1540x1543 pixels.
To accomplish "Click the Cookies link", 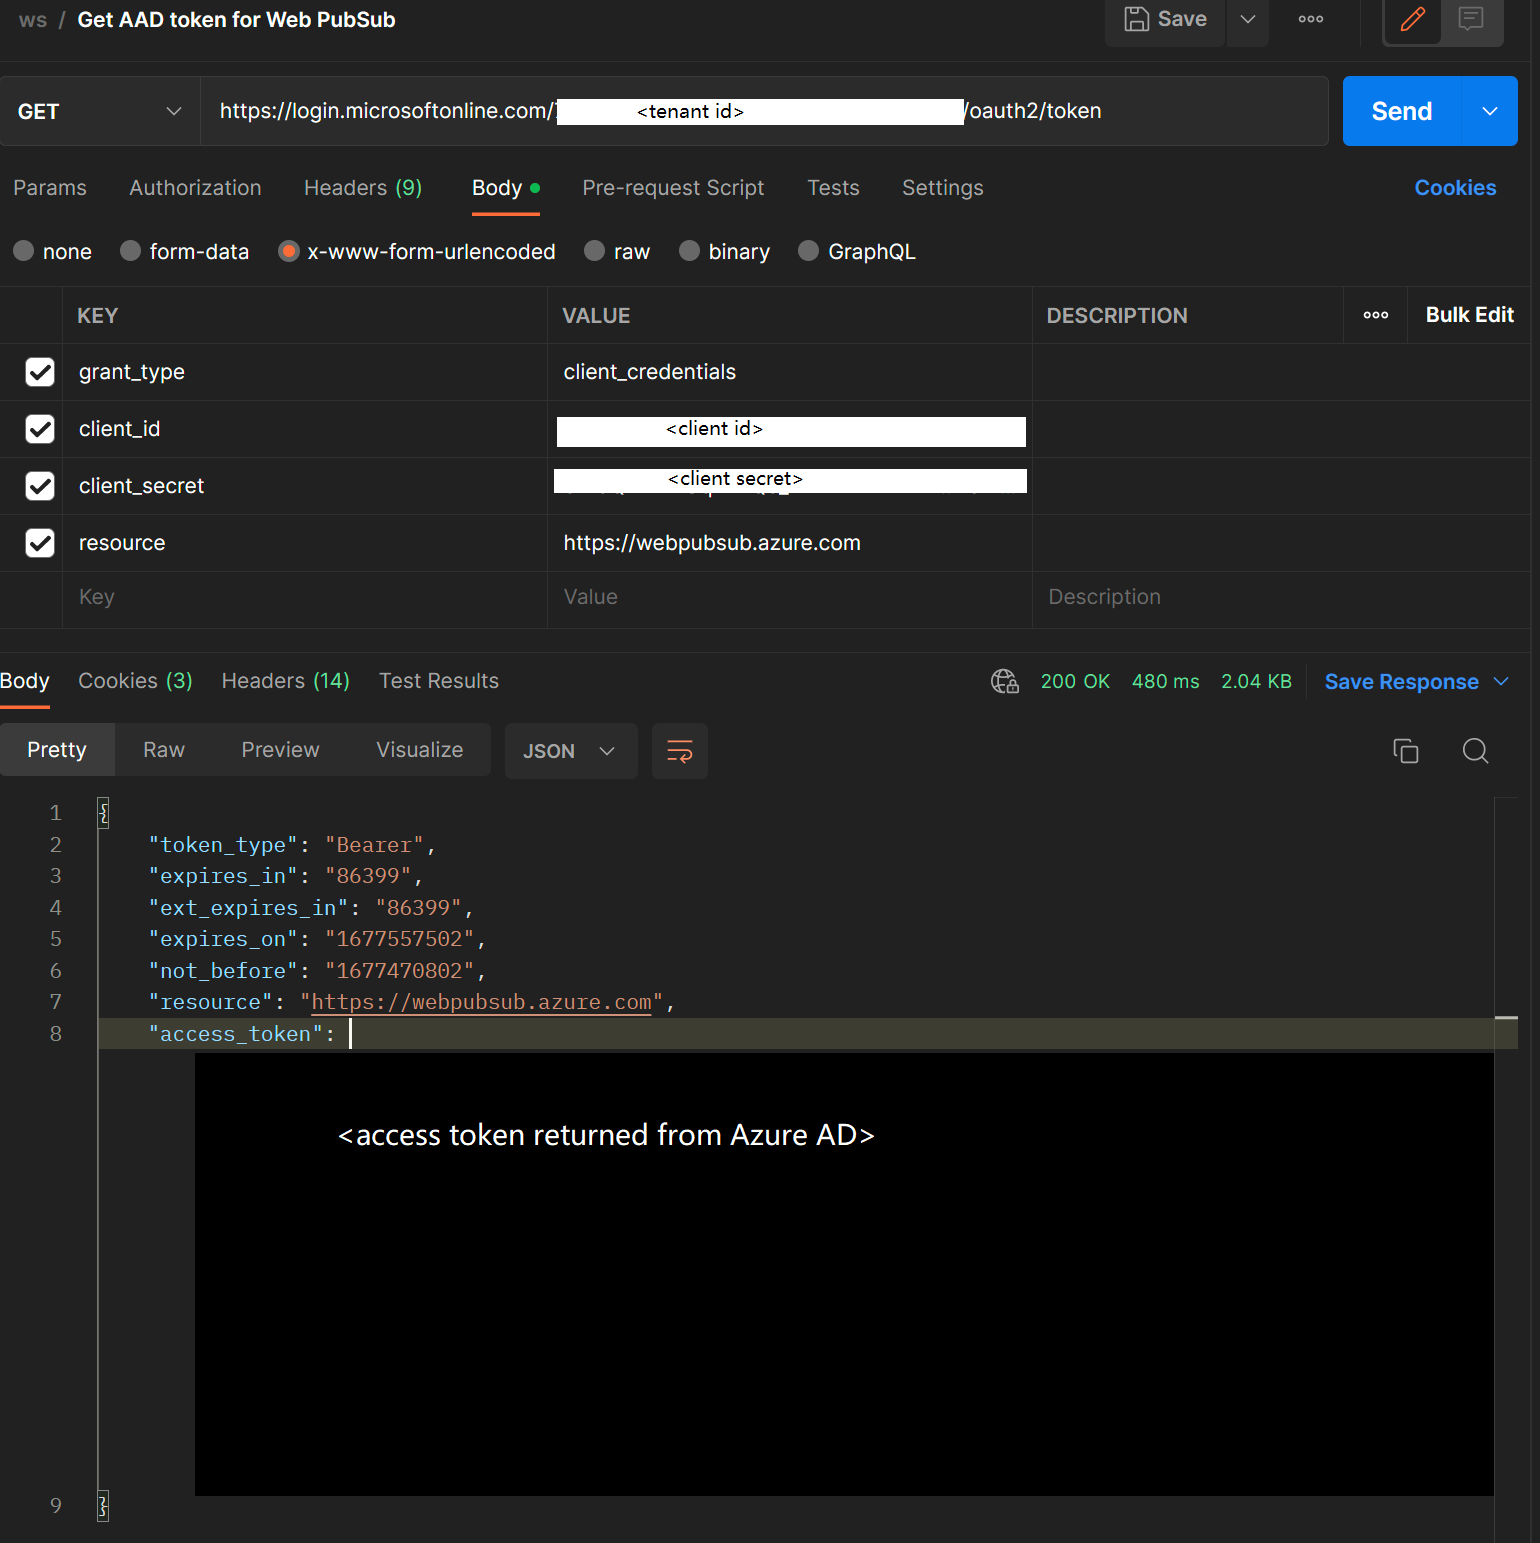I will [1454, 188].
